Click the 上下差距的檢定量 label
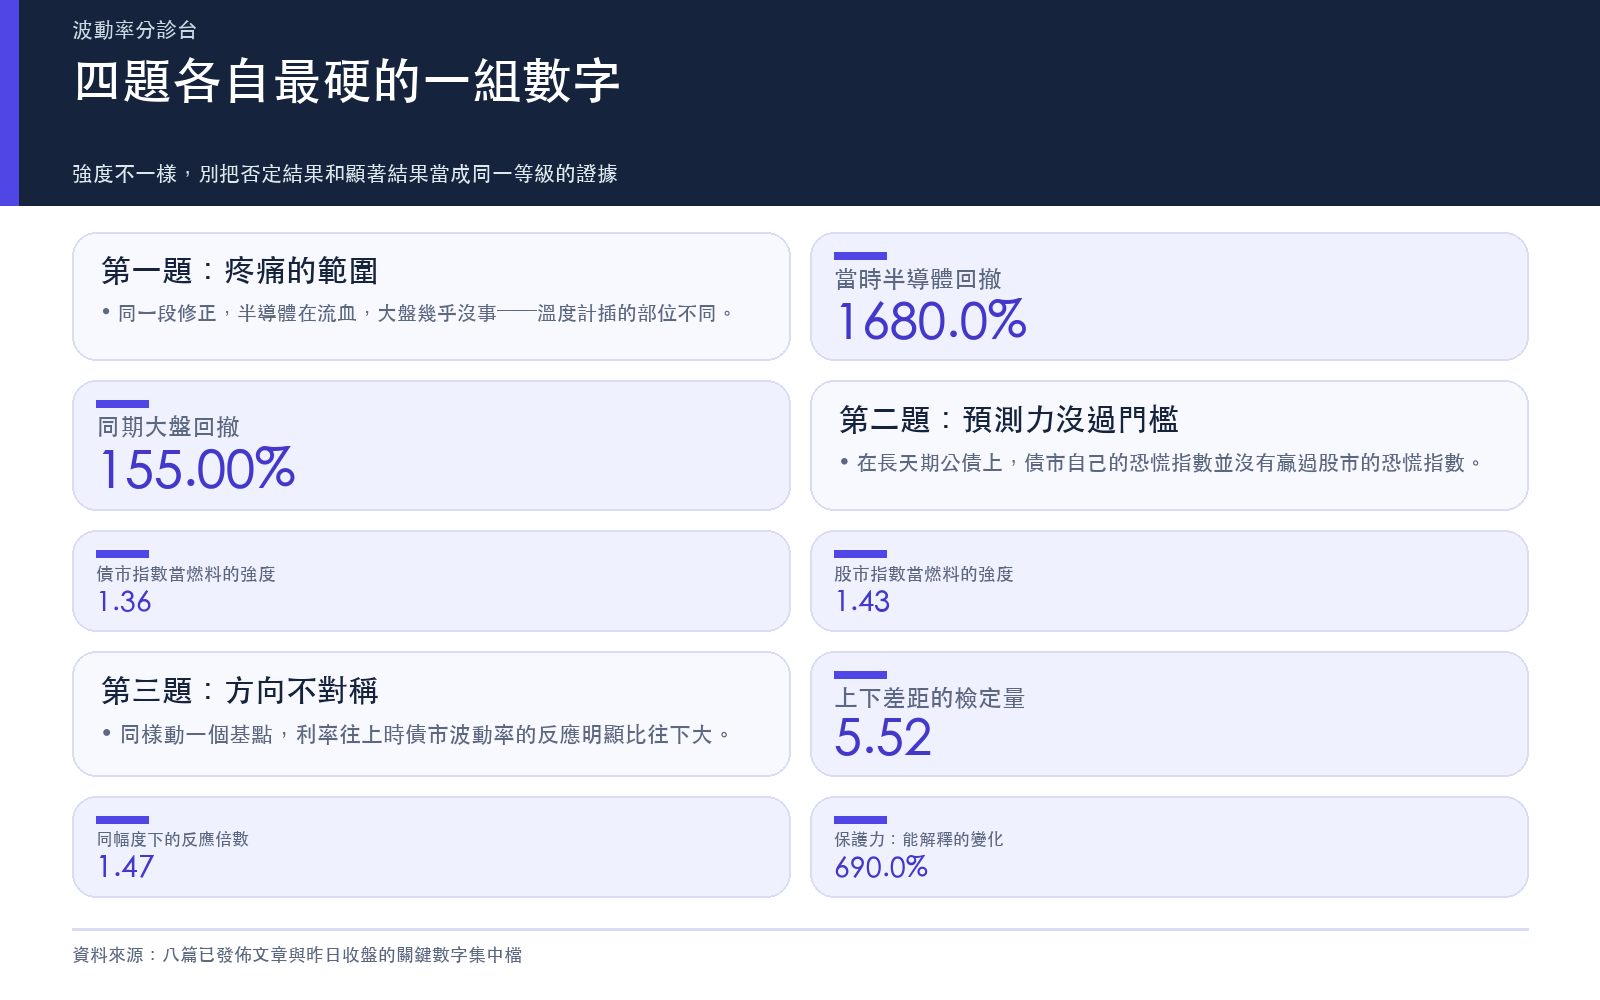Image resolution: width=1600 pixels, height=1000 pixels. [x=930, y=698]
